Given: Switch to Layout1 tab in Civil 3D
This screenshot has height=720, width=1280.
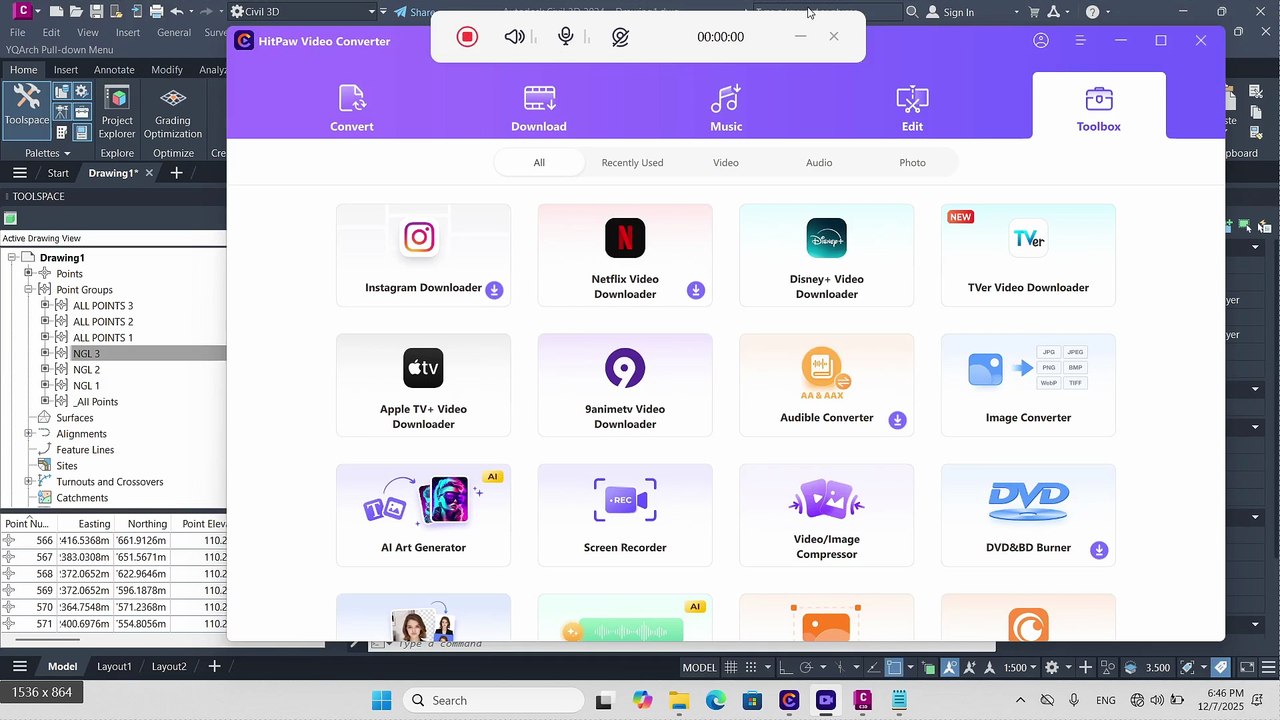Looking at the screenshot, I should click(114, 667).
